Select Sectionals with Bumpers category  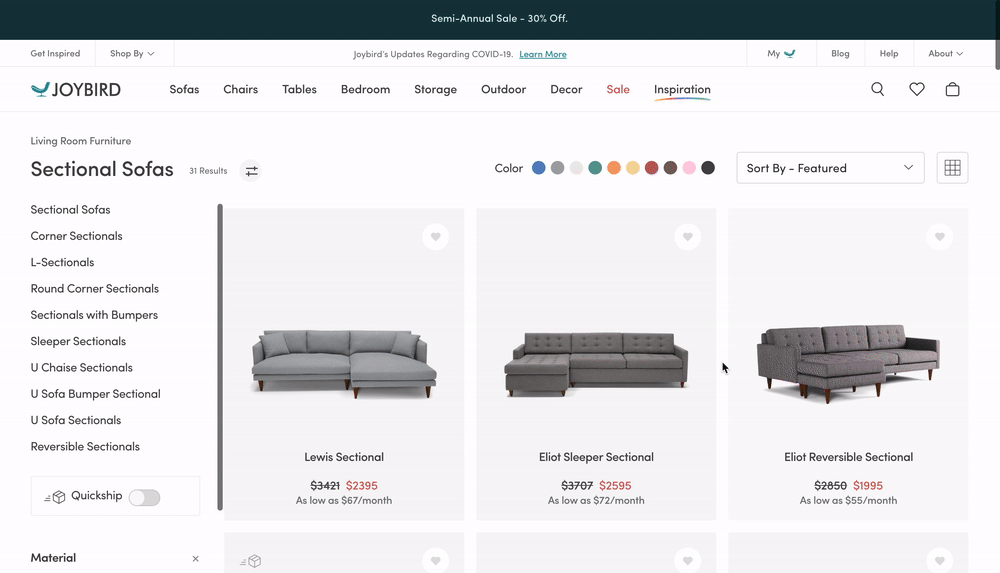pos(94,315)
